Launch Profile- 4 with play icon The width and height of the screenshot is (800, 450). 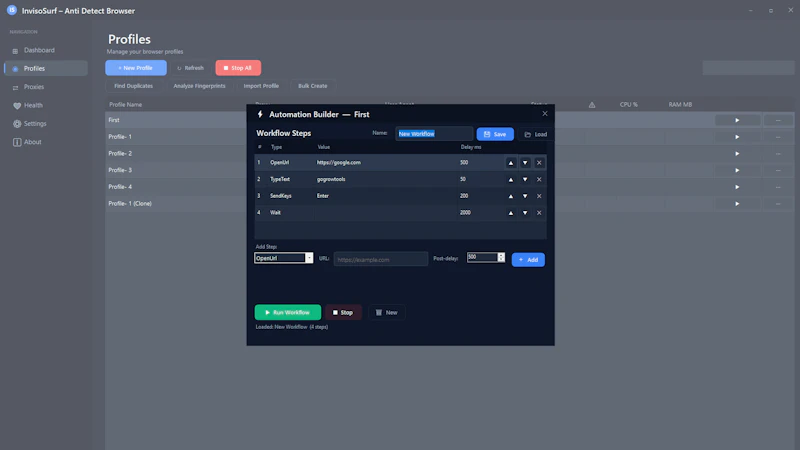pos(737,187)
